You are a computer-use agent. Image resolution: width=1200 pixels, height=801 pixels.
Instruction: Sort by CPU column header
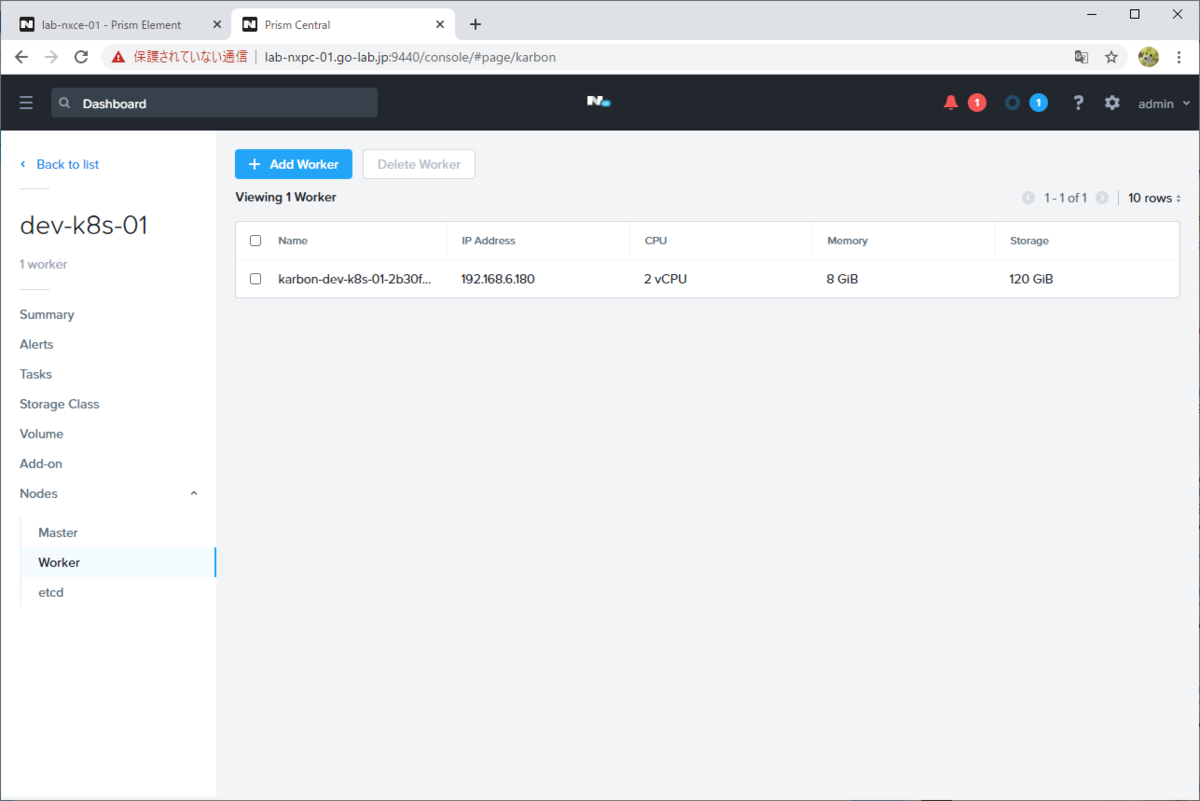coord(655,241)
